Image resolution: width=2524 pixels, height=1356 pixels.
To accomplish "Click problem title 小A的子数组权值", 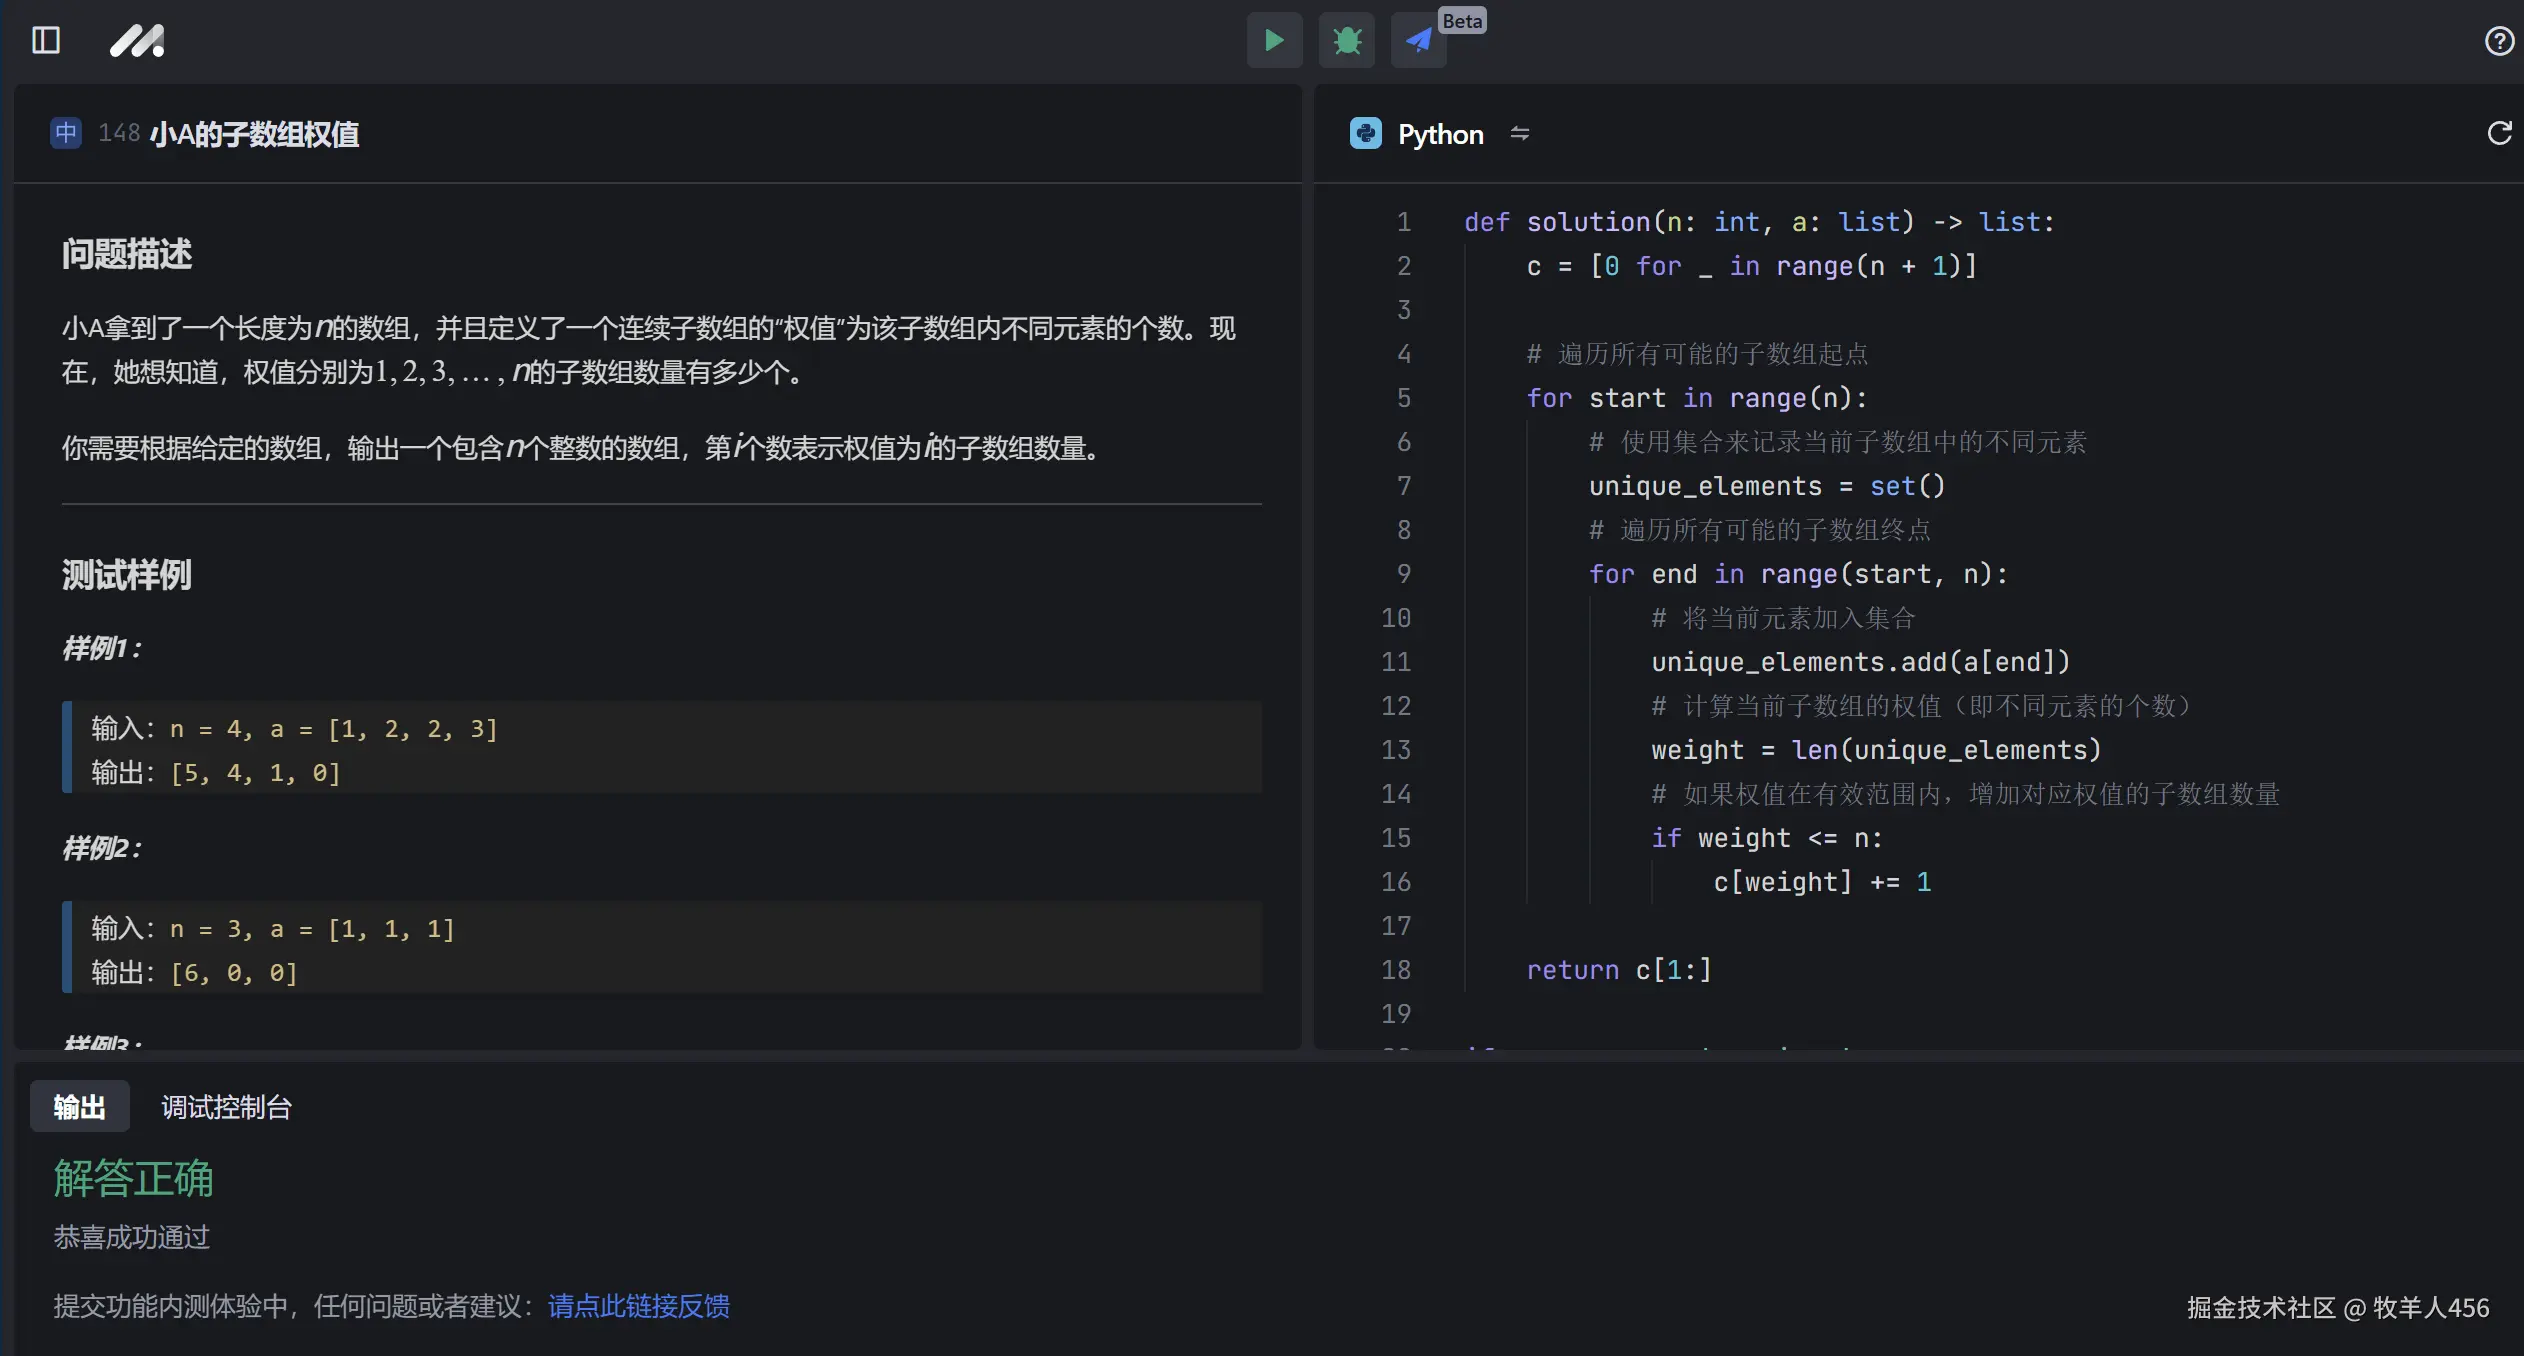I will (254, 134).
